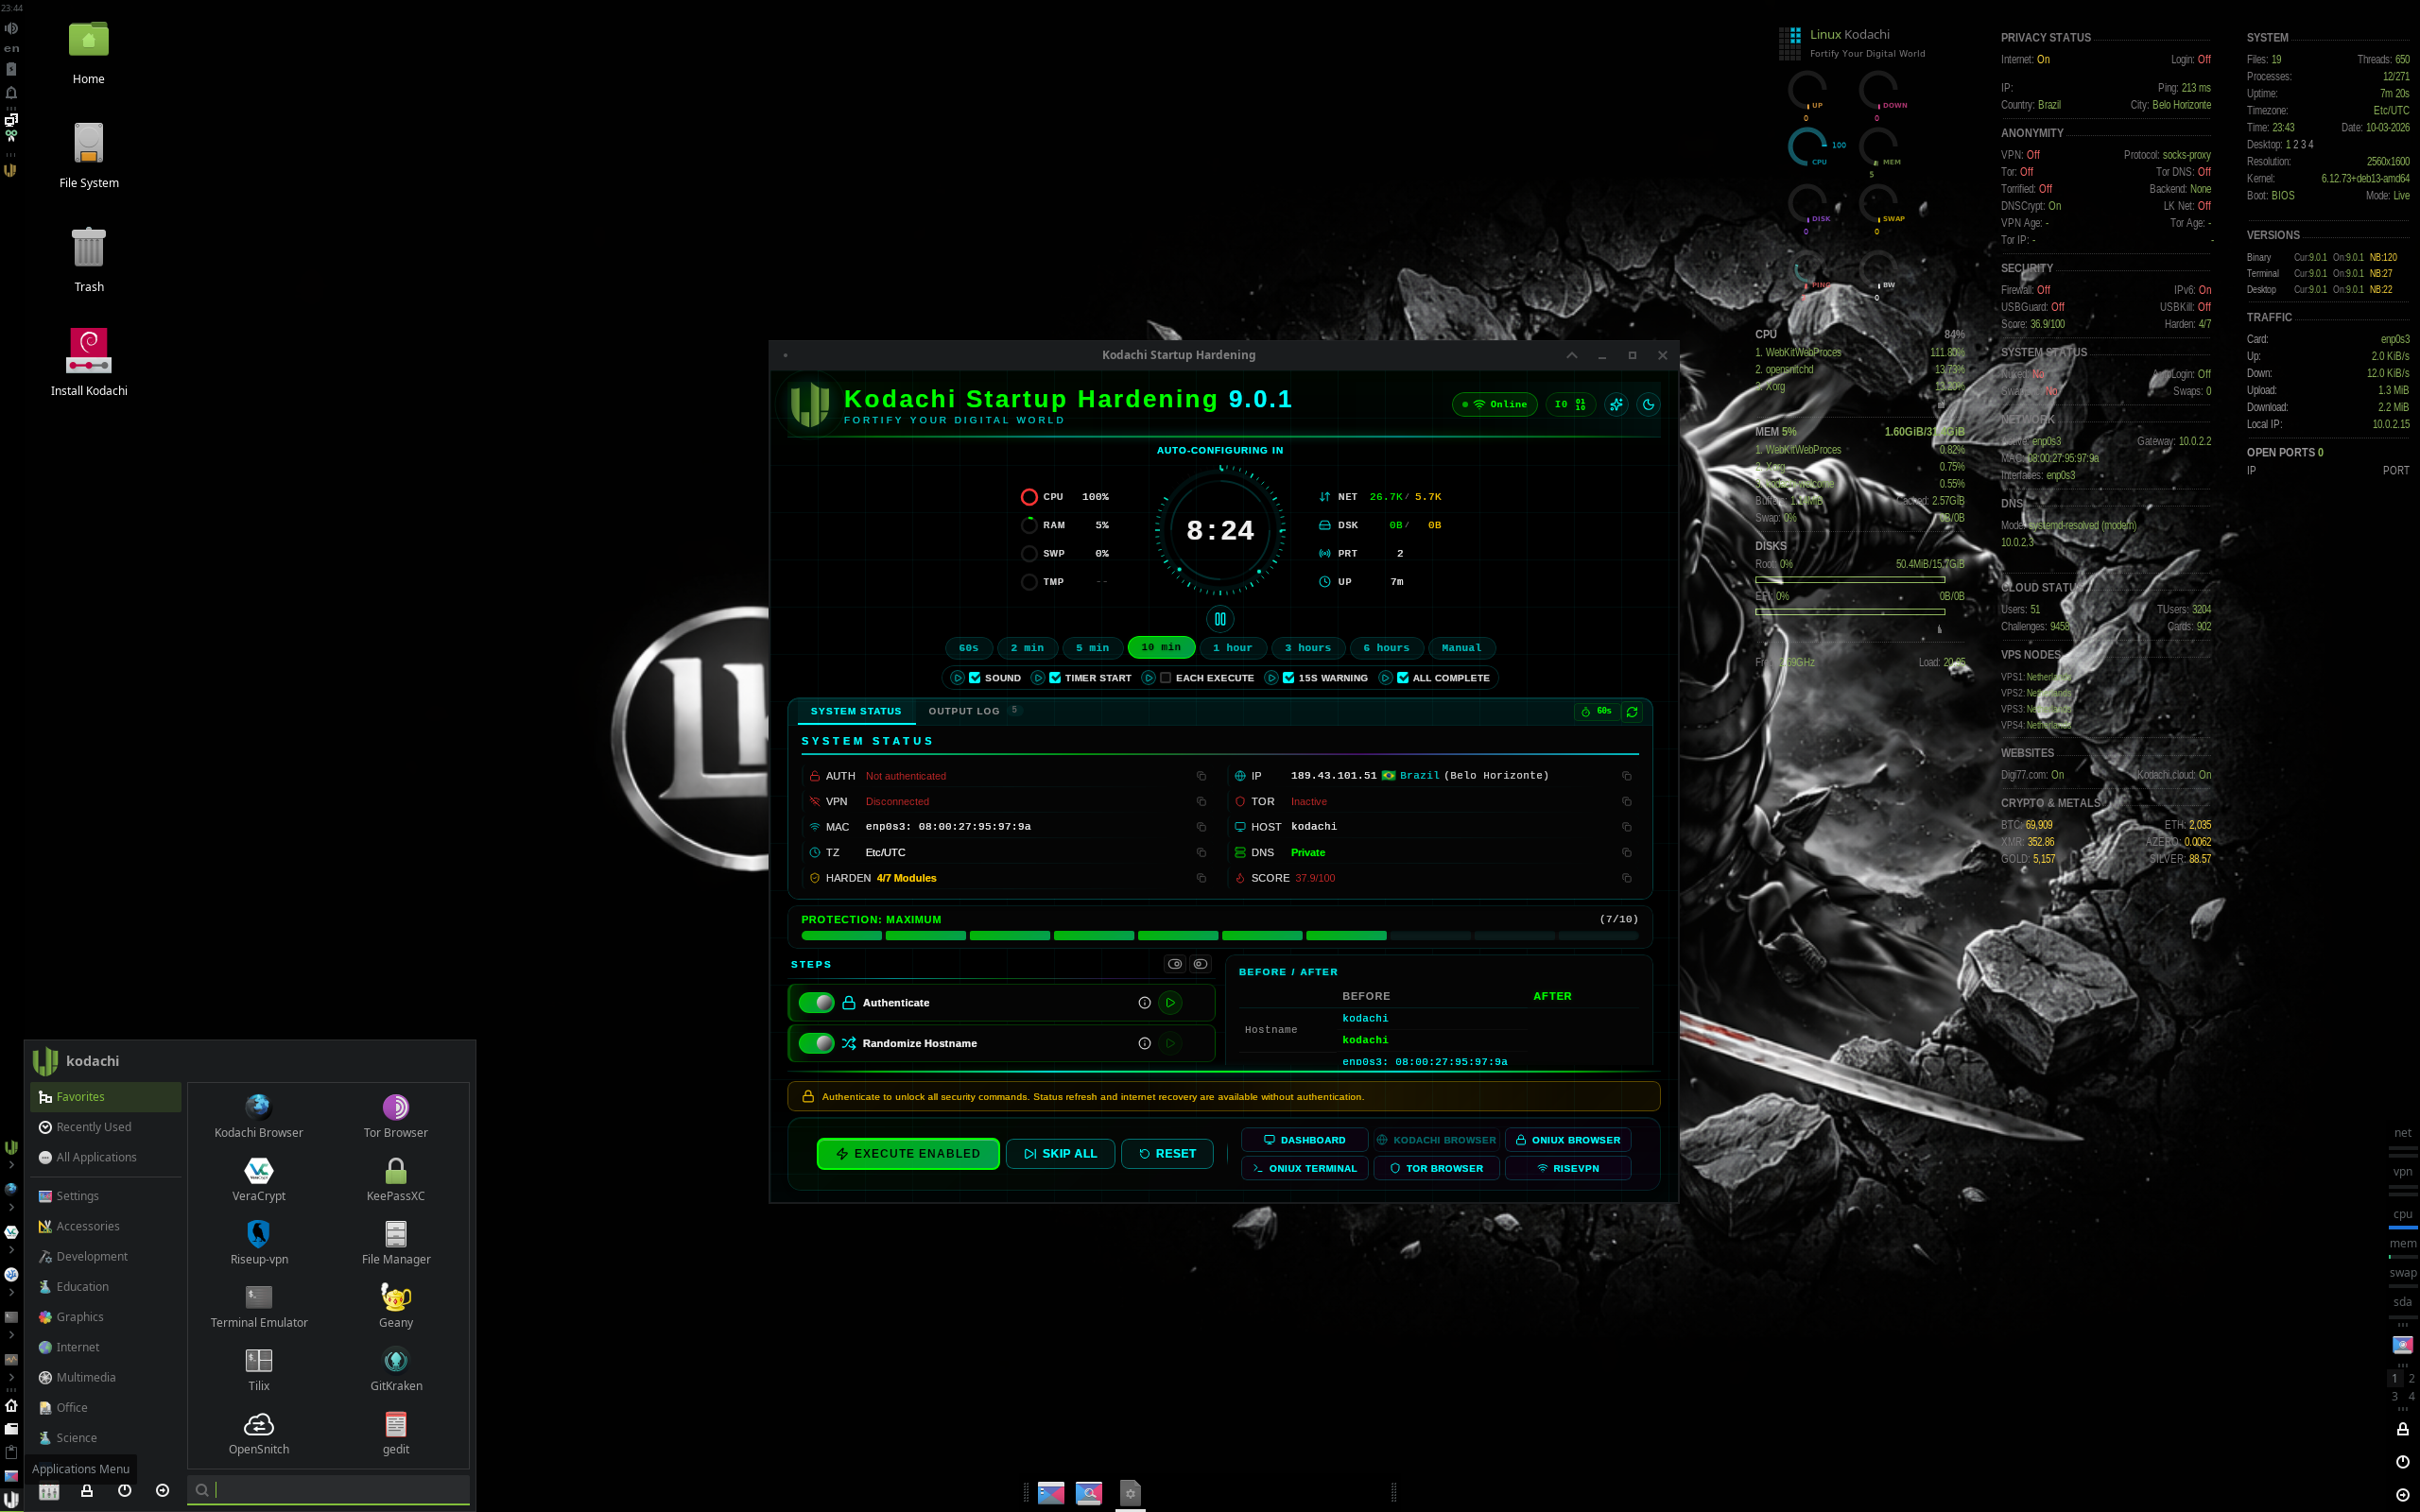Viewport: 2420px width, 1512px height.
Task: Click the refresh icon next to 60s status timer
Action: click(x=1632, y=712)
